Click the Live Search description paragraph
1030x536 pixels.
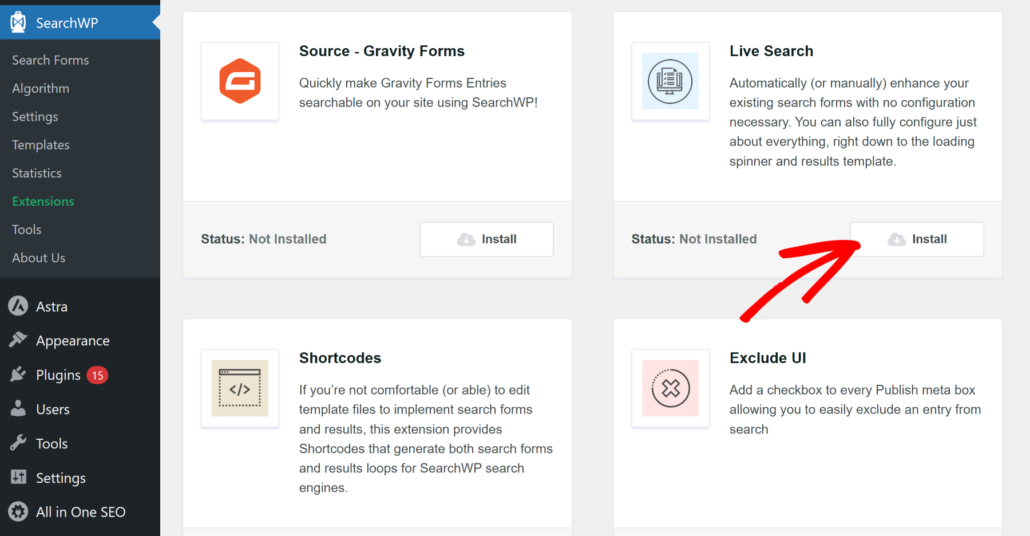pos(853,122)
